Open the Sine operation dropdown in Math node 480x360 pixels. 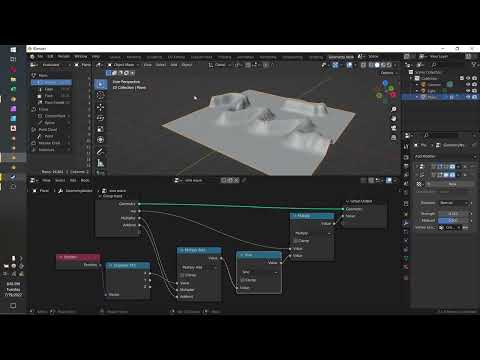[259, 272]
